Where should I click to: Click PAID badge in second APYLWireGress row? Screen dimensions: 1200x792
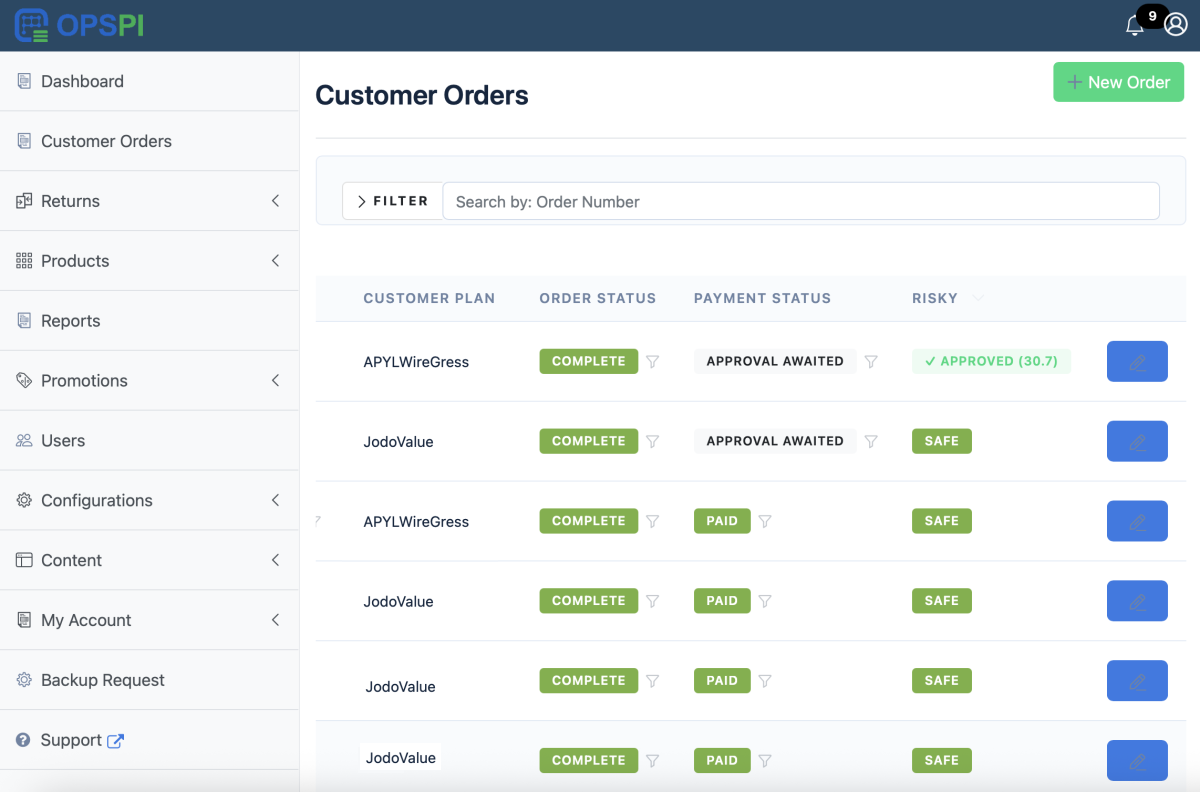[722, 521]
